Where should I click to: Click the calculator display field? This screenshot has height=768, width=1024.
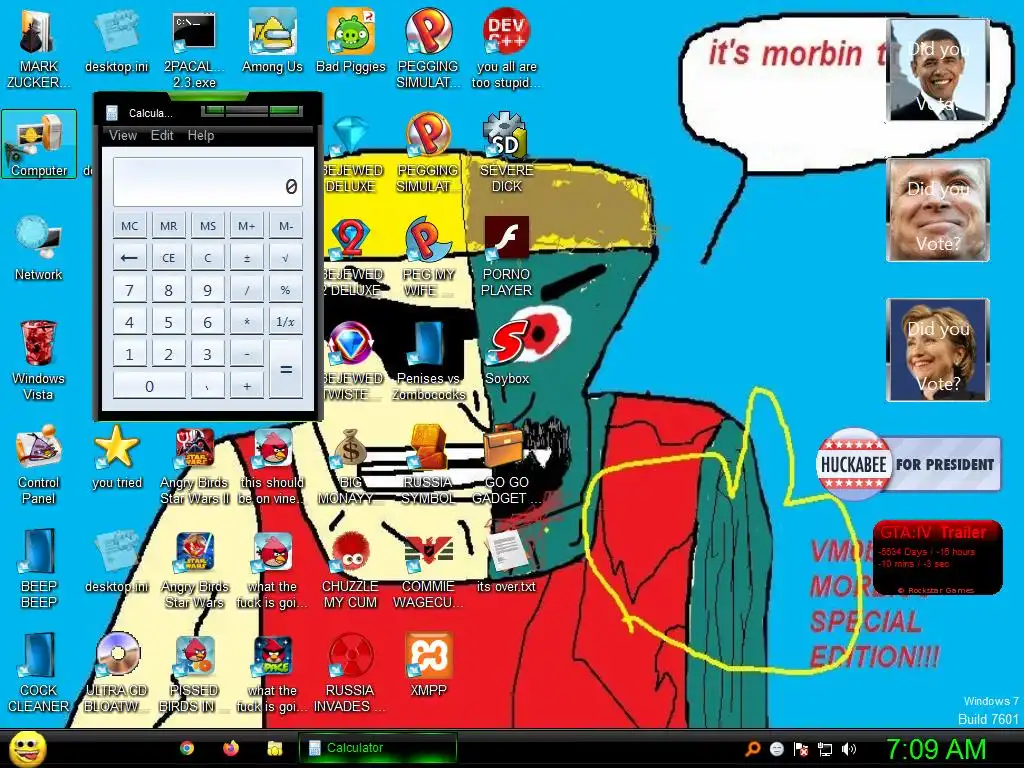[x=208, y=182]
